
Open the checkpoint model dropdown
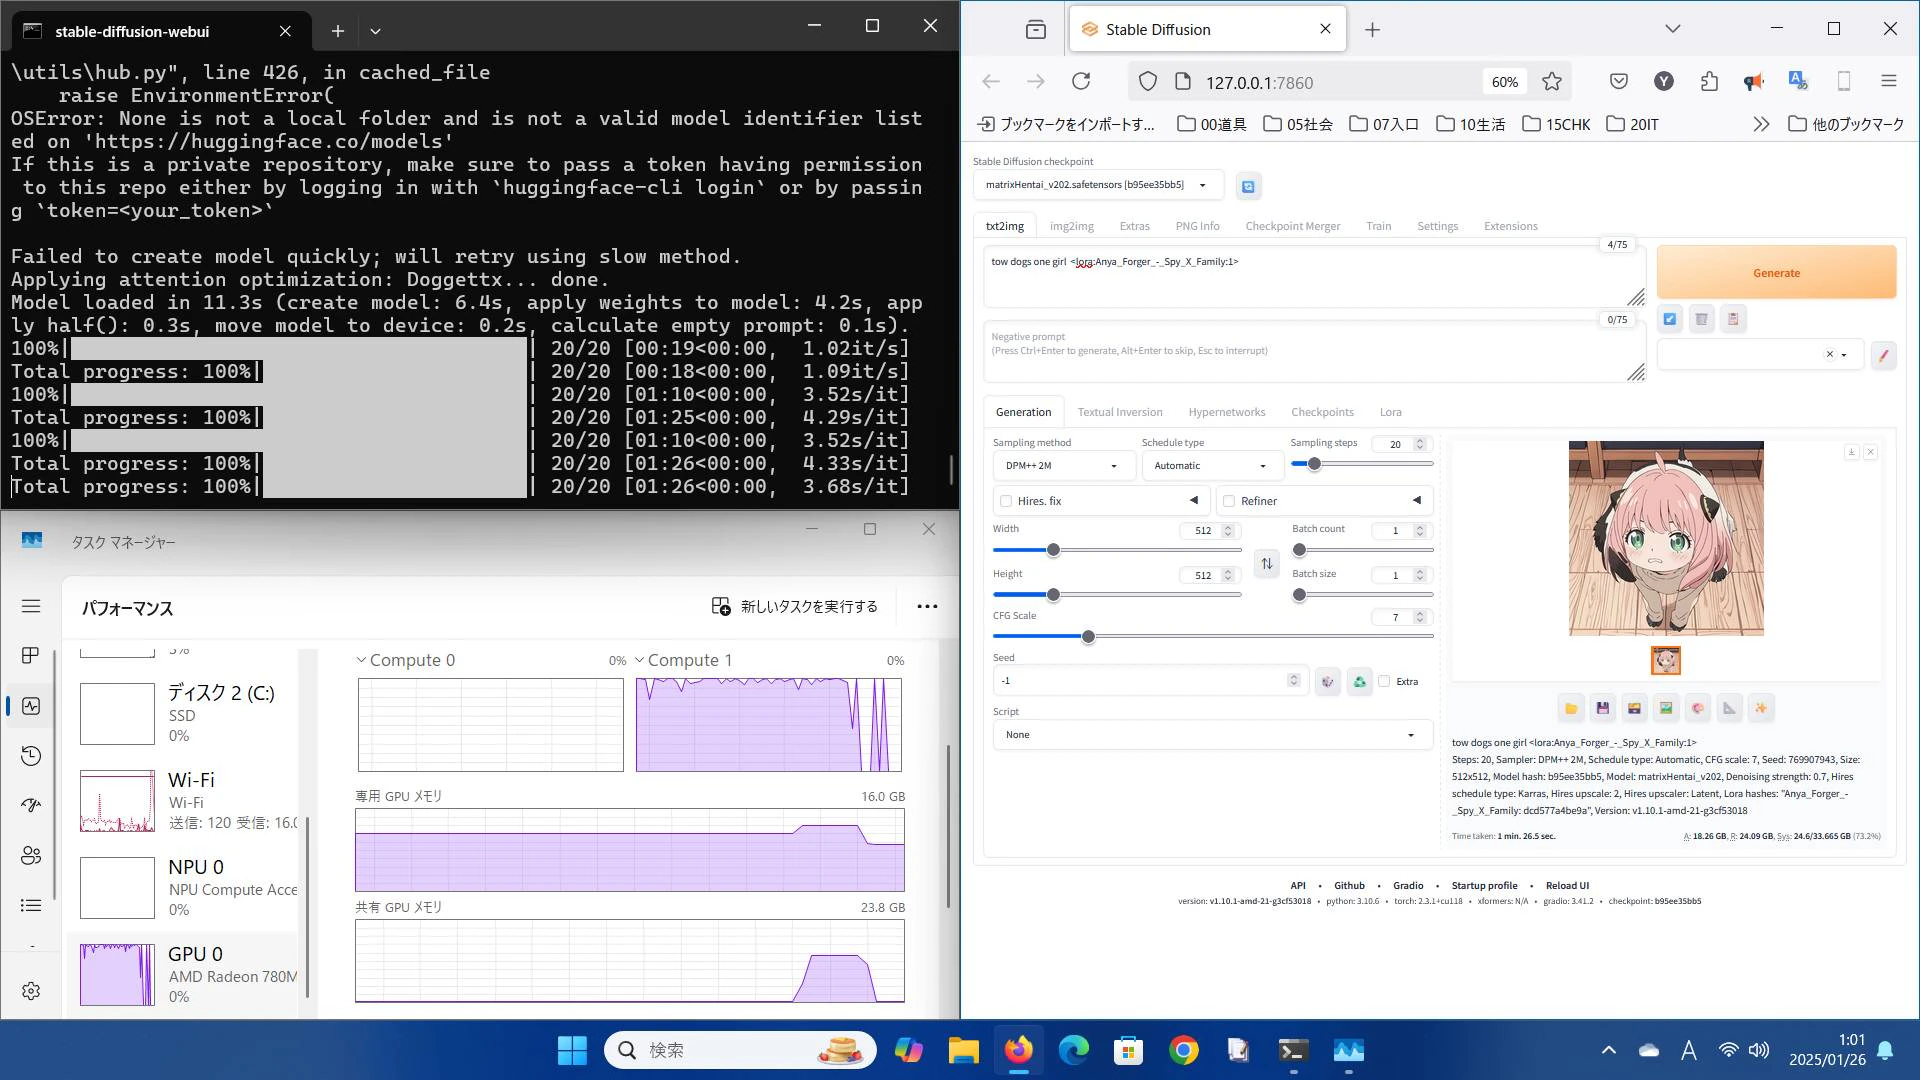click(x=1098, y=185)
